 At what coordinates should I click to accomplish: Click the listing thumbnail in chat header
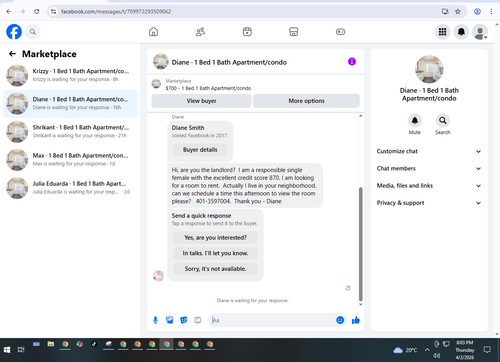[156, 84]
